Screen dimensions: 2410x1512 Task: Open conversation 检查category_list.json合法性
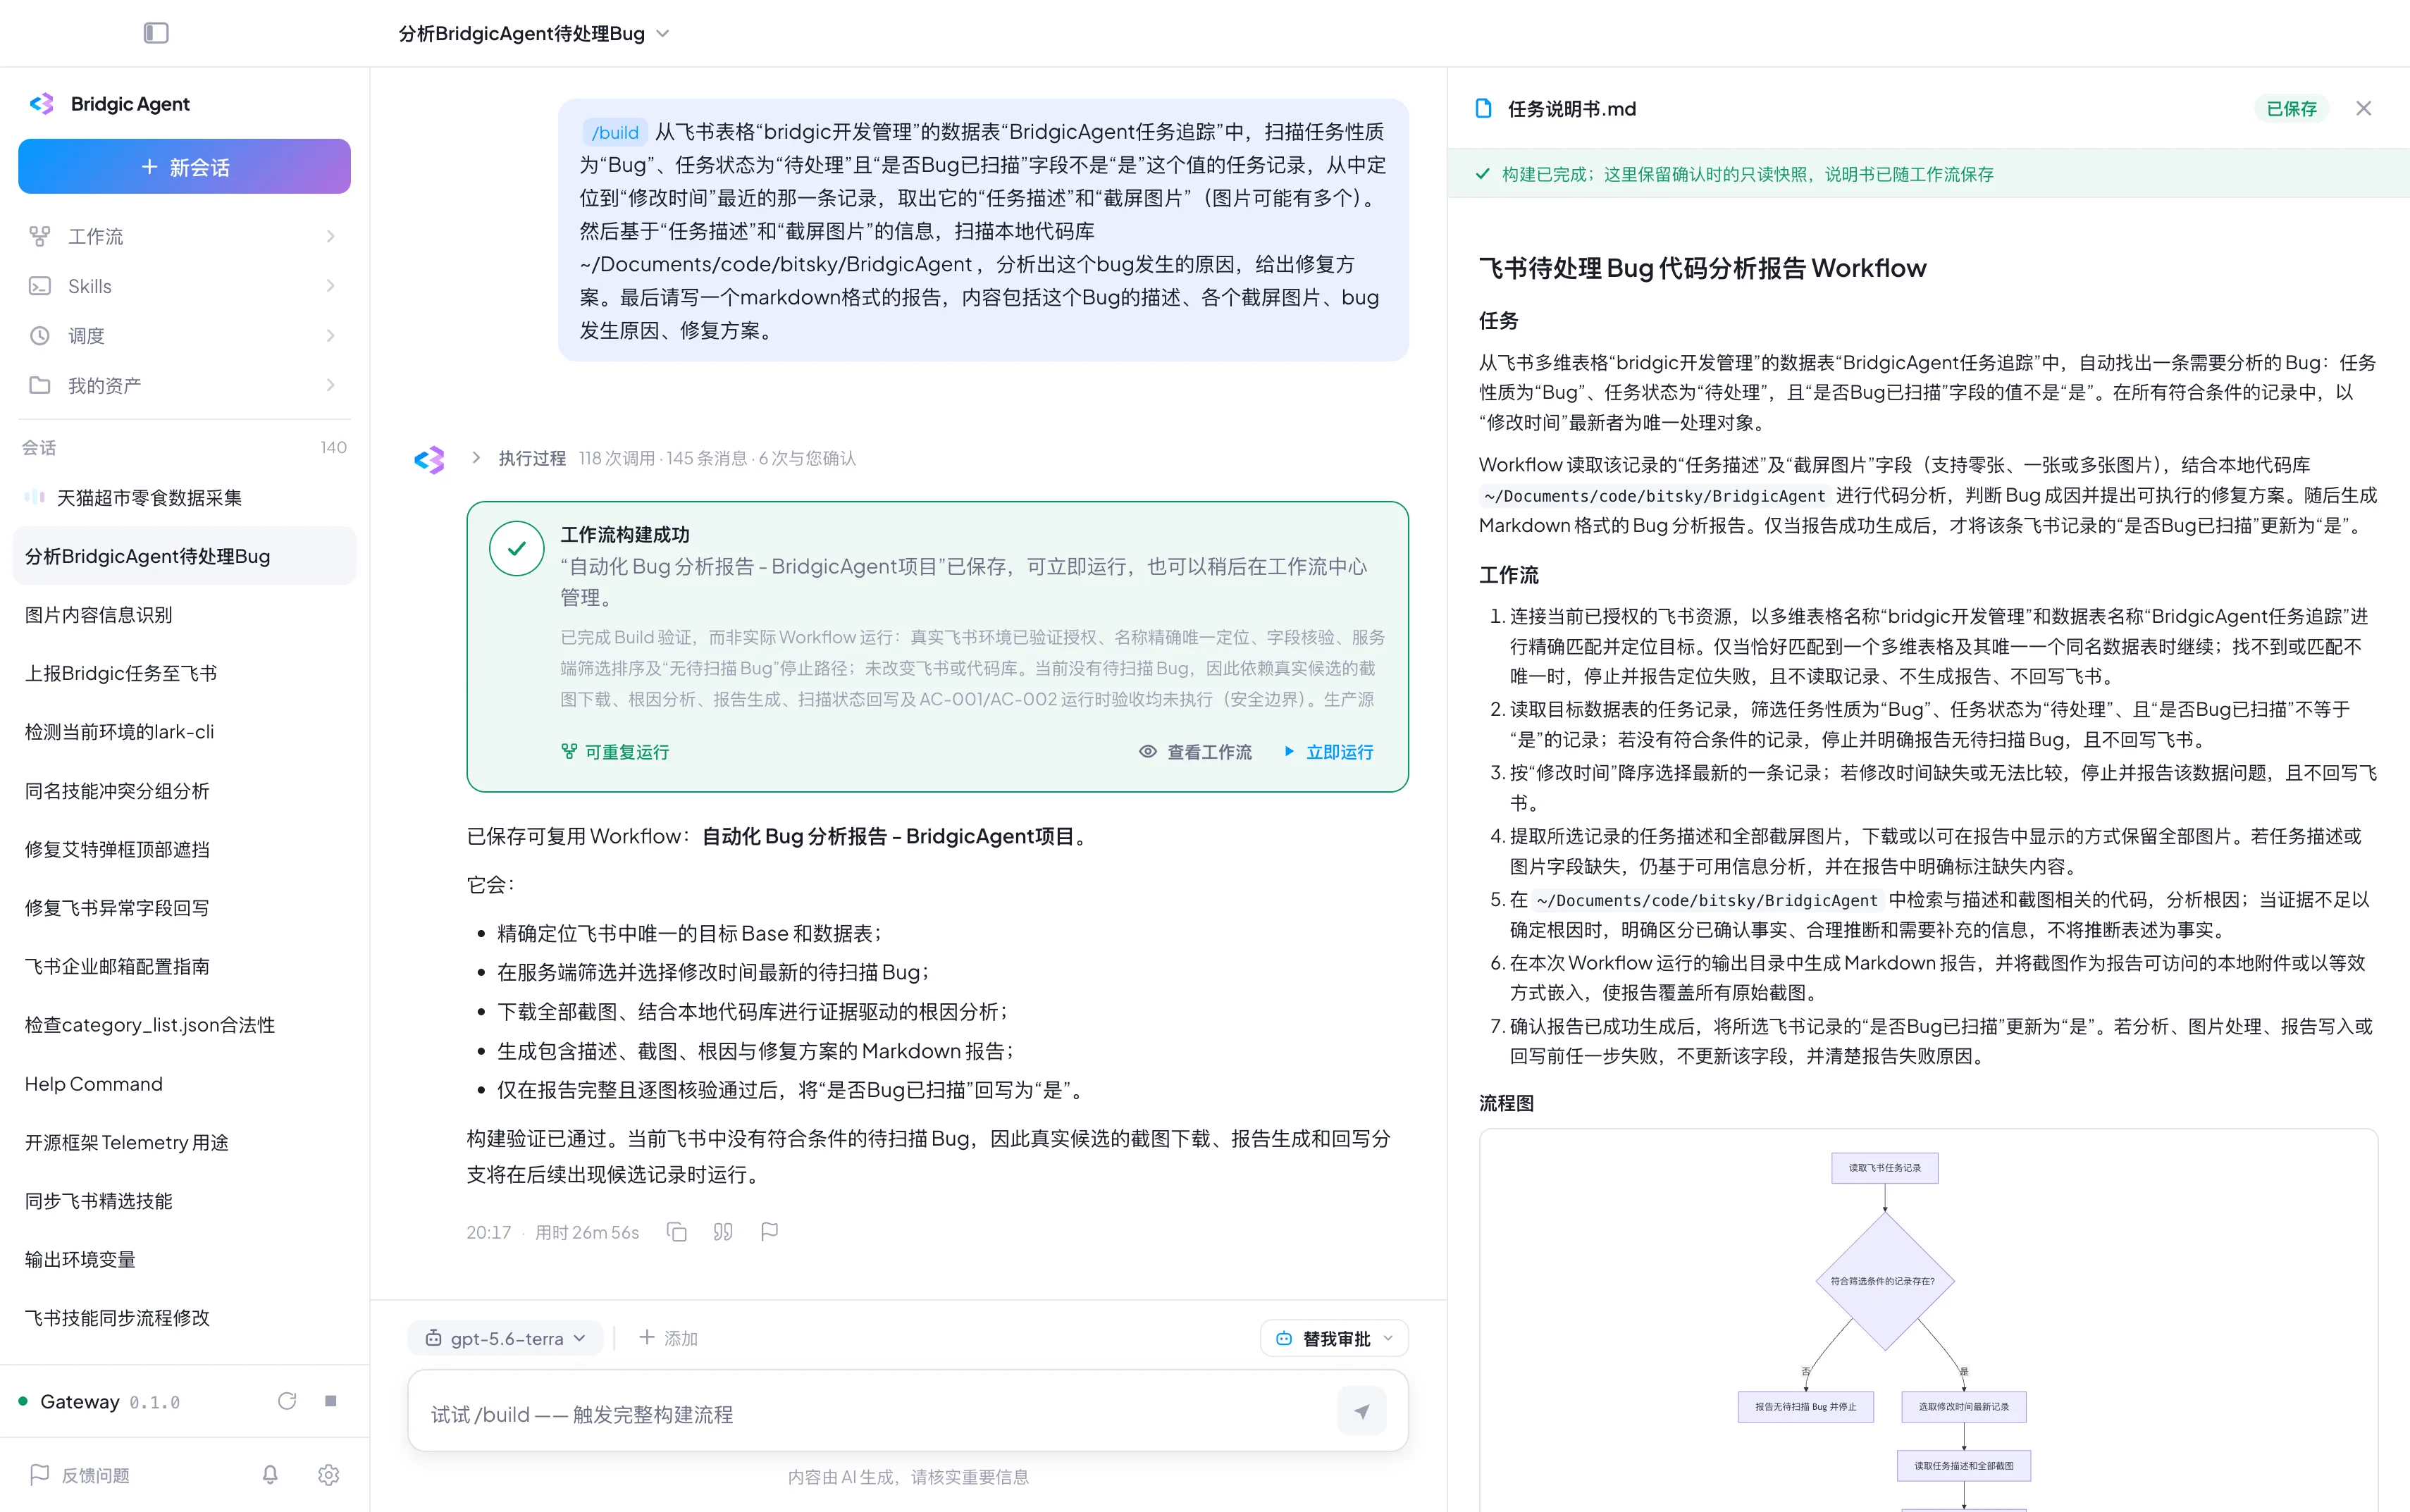(x=185, y=1025)
